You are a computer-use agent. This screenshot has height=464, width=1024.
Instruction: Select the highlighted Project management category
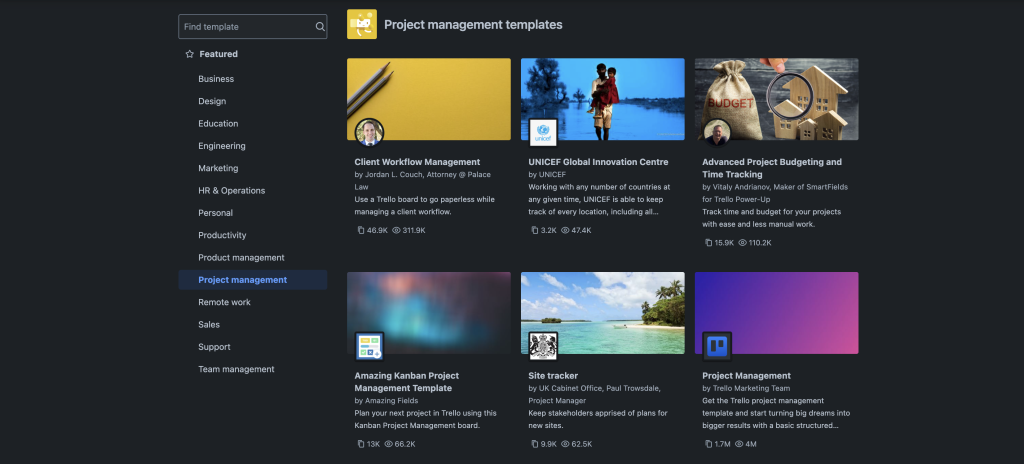coord(253,280)
